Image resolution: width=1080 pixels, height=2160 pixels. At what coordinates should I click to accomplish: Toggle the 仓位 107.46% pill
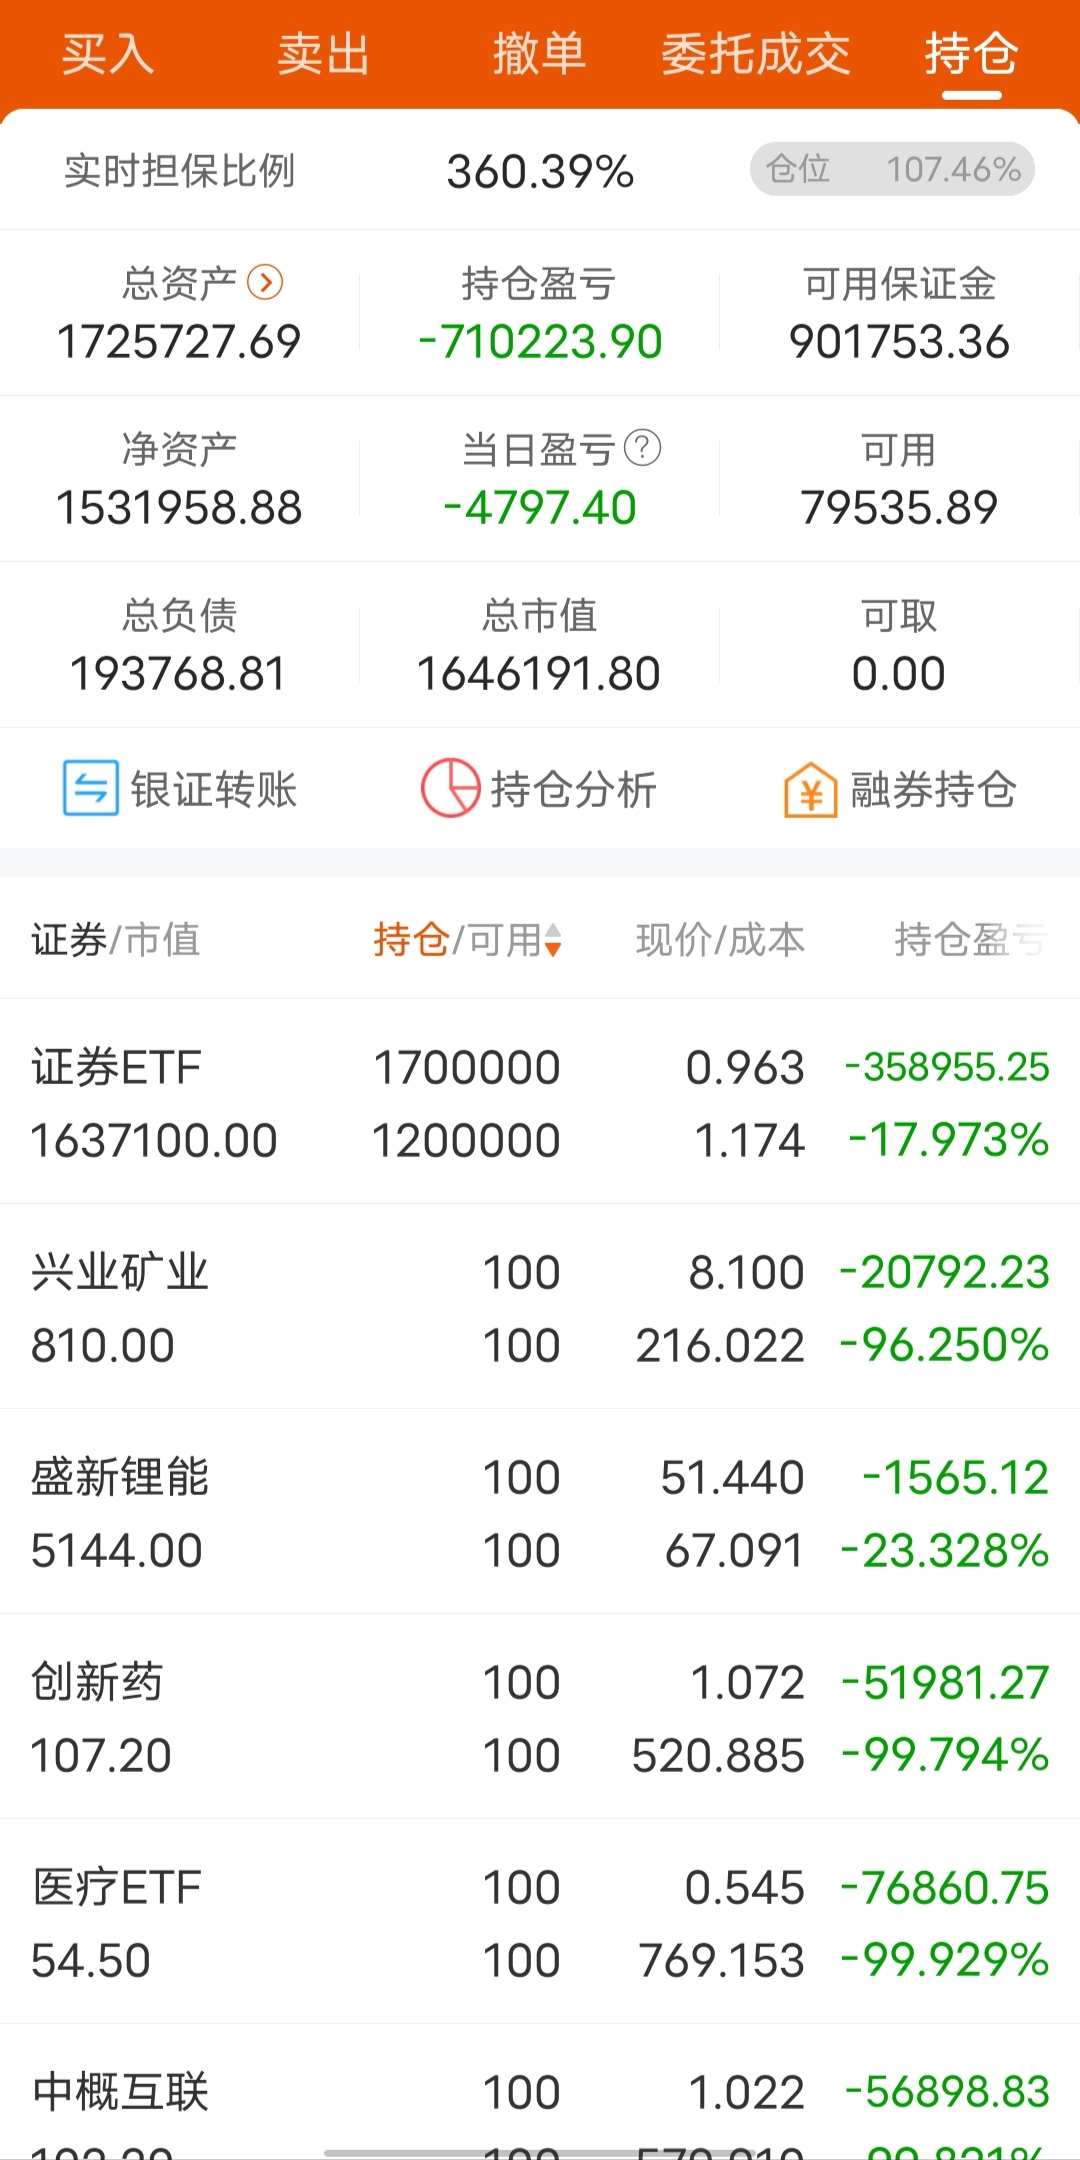(892, 169)
